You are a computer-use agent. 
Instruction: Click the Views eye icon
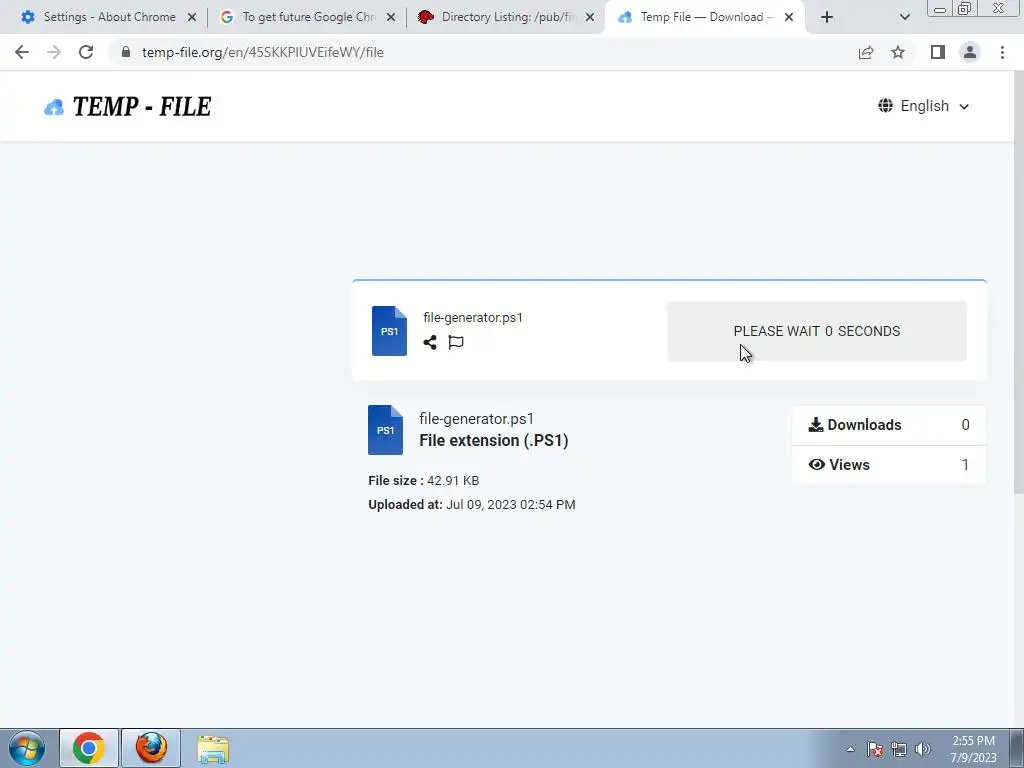816,464
